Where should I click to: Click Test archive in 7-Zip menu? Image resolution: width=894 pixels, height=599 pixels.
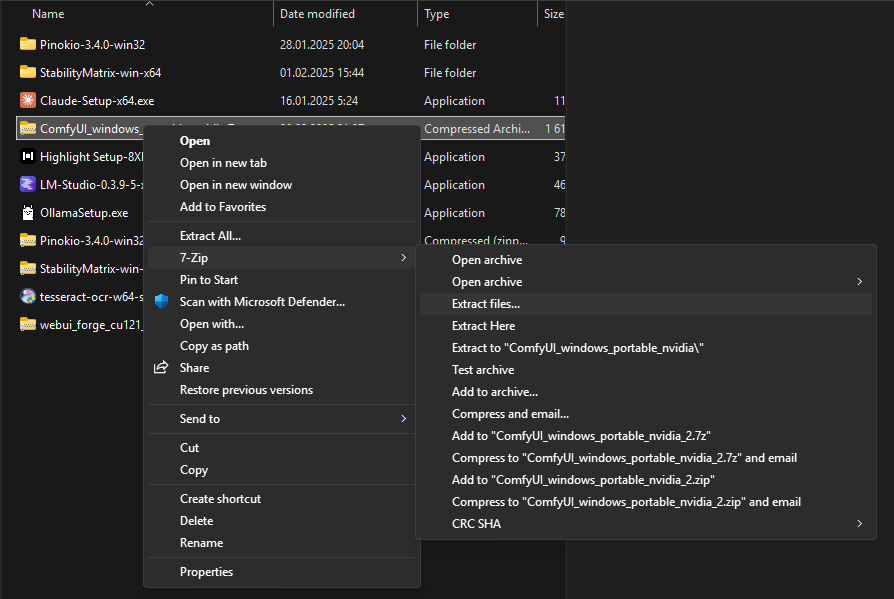point(483,370)
